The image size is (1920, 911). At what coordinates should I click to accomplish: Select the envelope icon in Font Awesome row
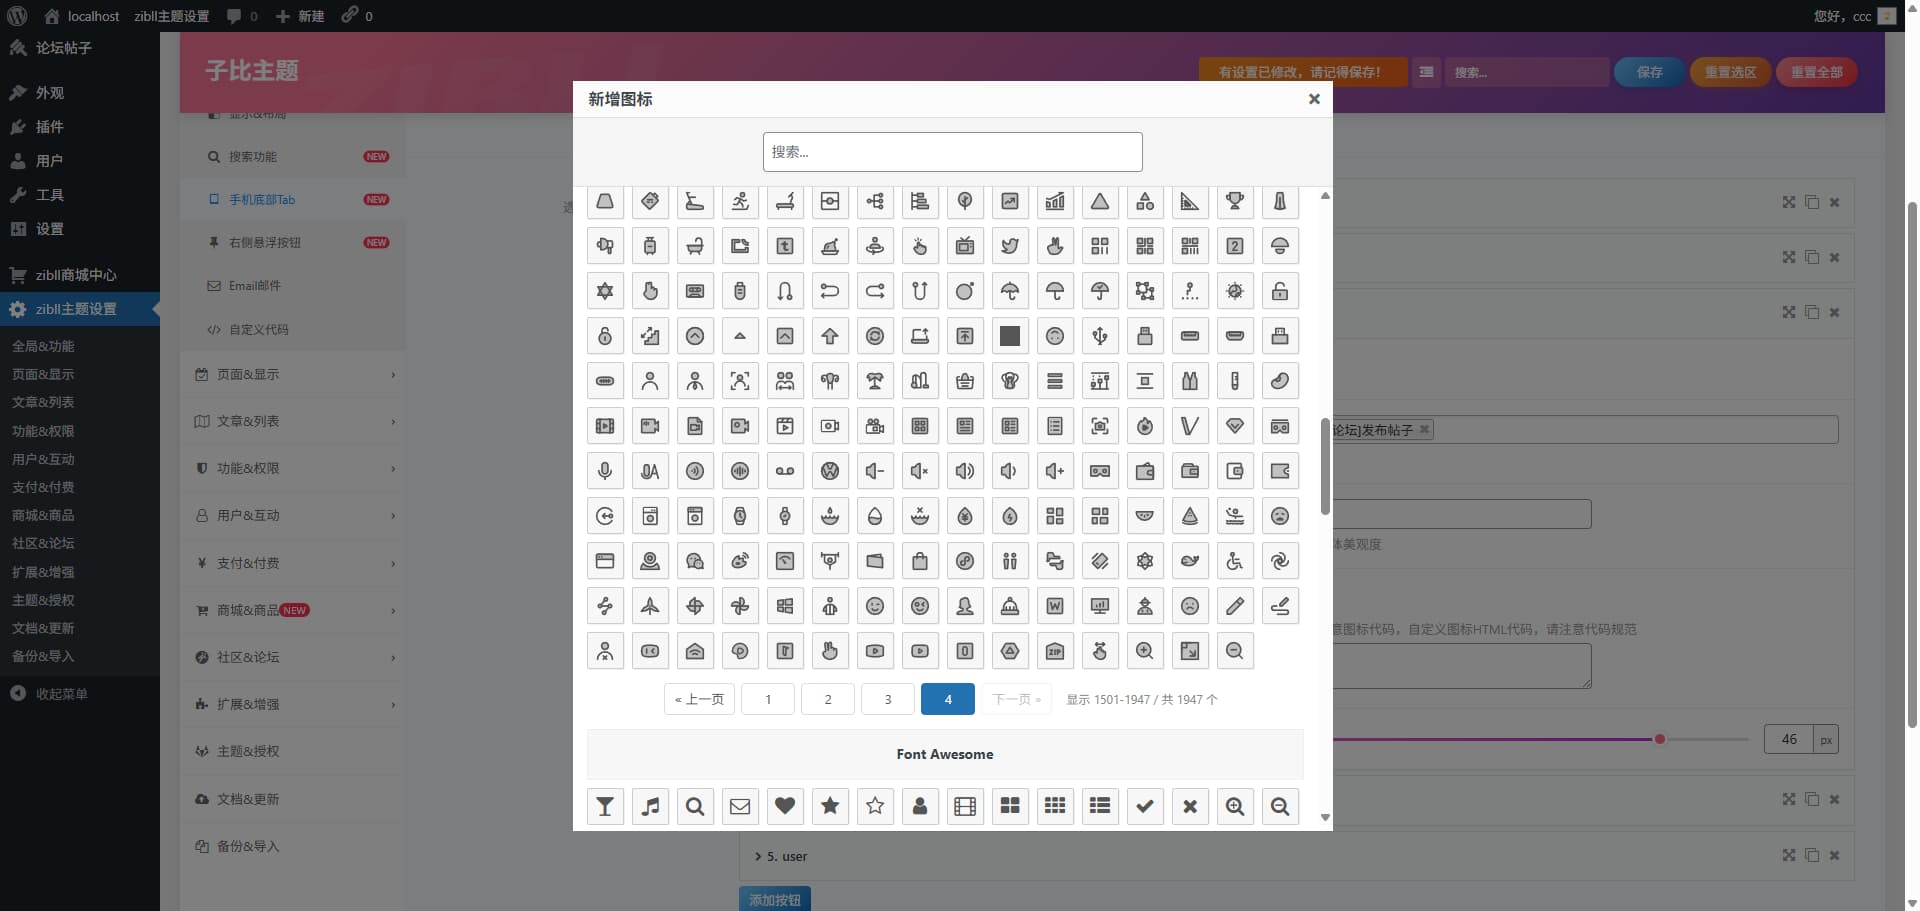pos(740,806)
